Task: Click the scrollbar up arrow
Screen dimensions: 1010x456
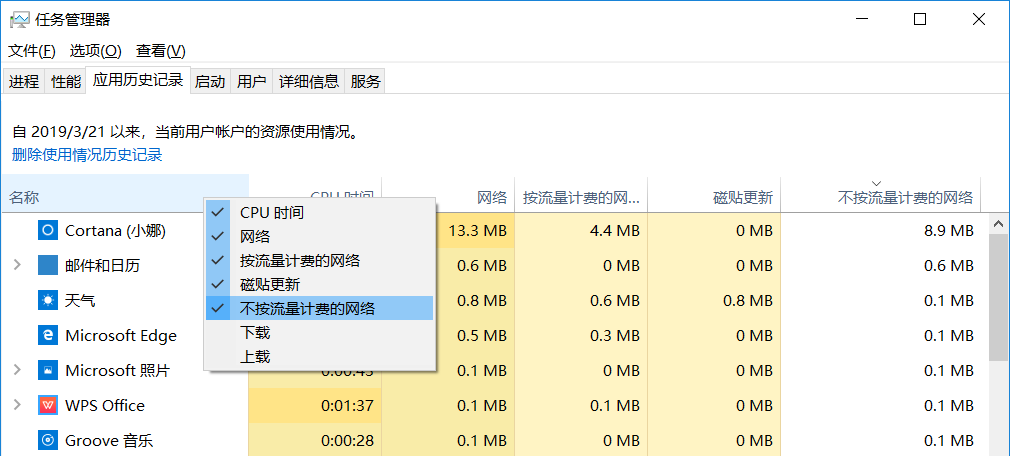Action: [x=999, y=224]
